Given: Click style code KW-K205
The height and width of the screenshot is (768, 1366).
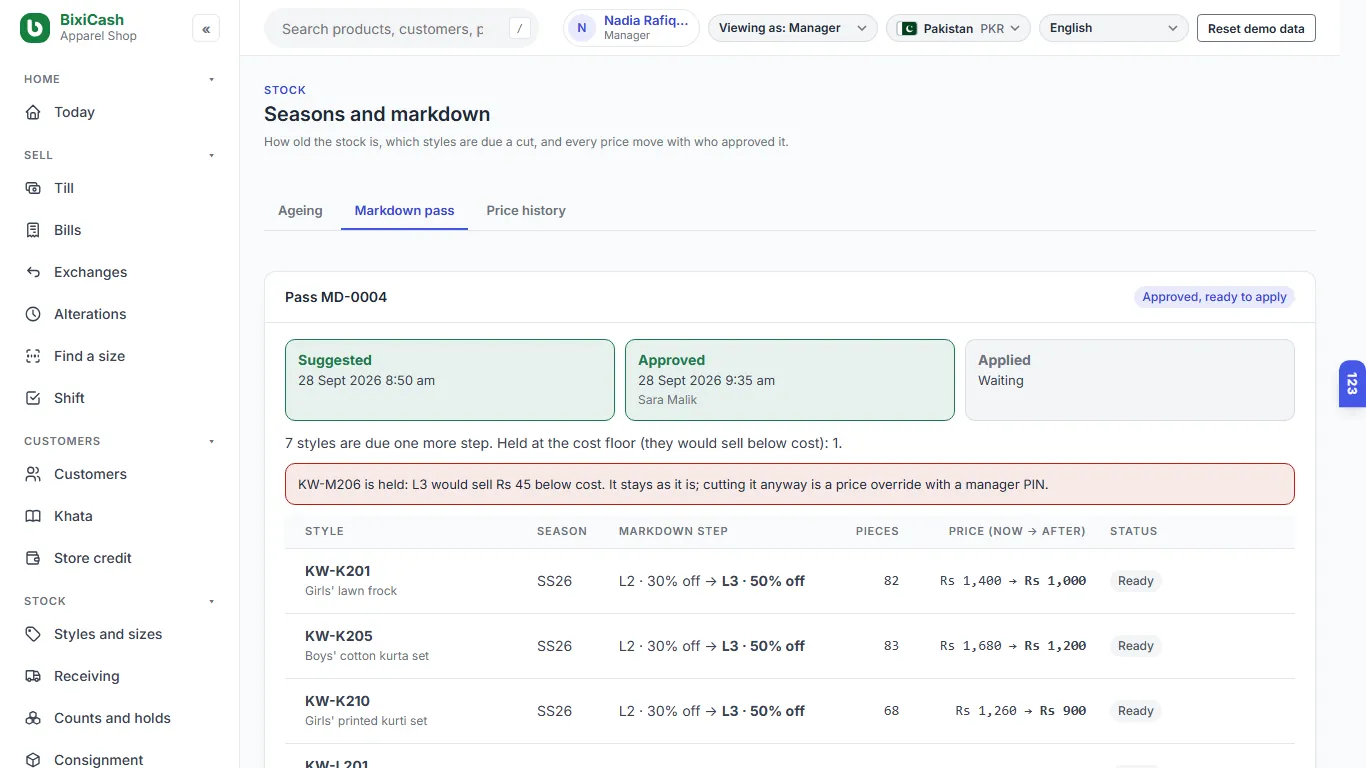Looking at the screenshot, I should click(338, 636).
